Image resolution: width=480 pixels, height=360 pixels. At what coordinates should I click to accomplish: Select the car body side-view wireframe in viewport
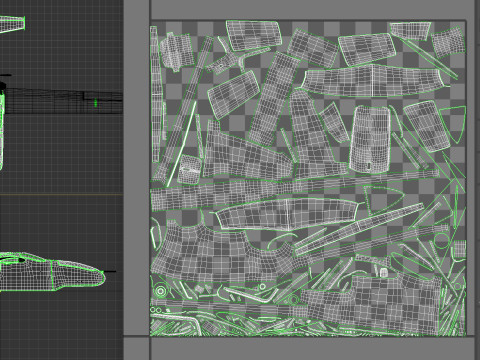[x=52, y=271]
